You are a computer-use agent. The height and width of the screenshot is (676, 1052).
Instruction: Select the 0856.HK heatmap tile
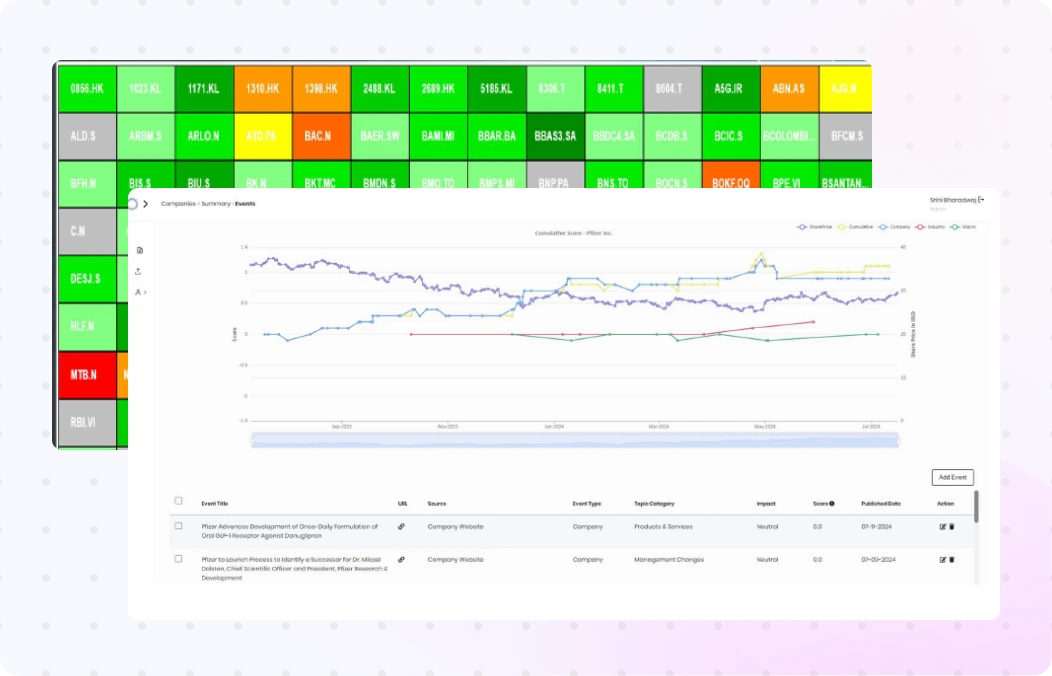[87, 89]
